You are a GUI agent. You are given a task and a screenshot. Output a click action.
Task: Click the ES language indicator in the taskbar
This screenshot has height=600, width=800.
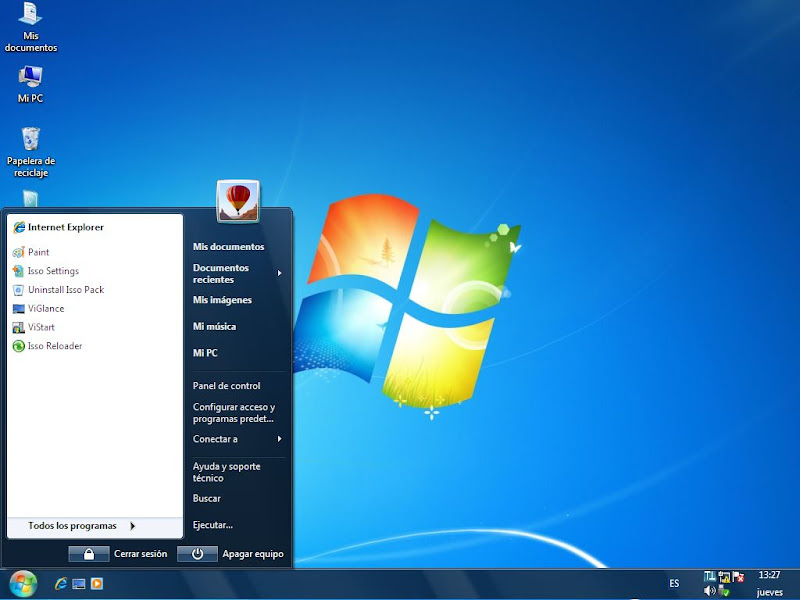(674, 583)
